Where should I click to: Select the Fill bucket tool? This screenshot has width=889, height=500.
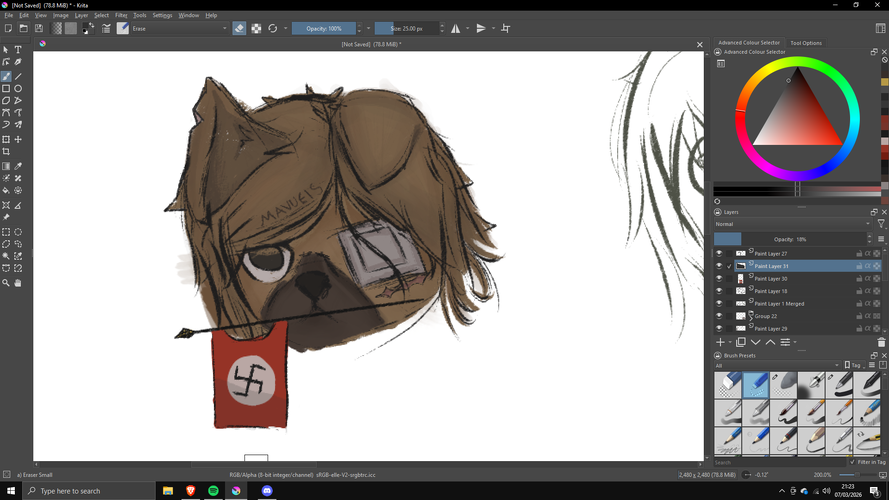pyautogui.click(x=6, y=190)
